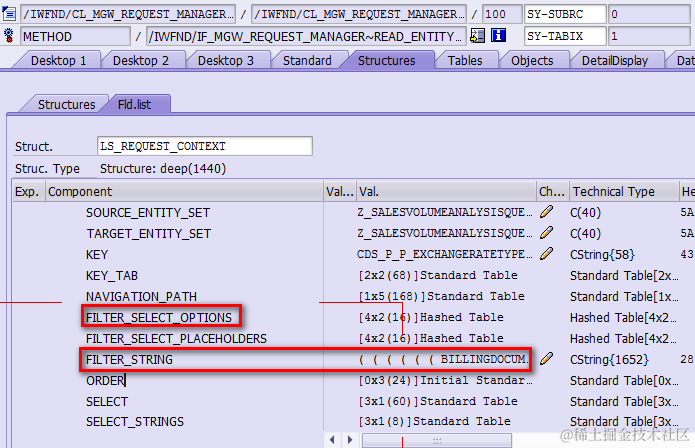
Task: Select the KEY component name
Action: tap(97, 255)
